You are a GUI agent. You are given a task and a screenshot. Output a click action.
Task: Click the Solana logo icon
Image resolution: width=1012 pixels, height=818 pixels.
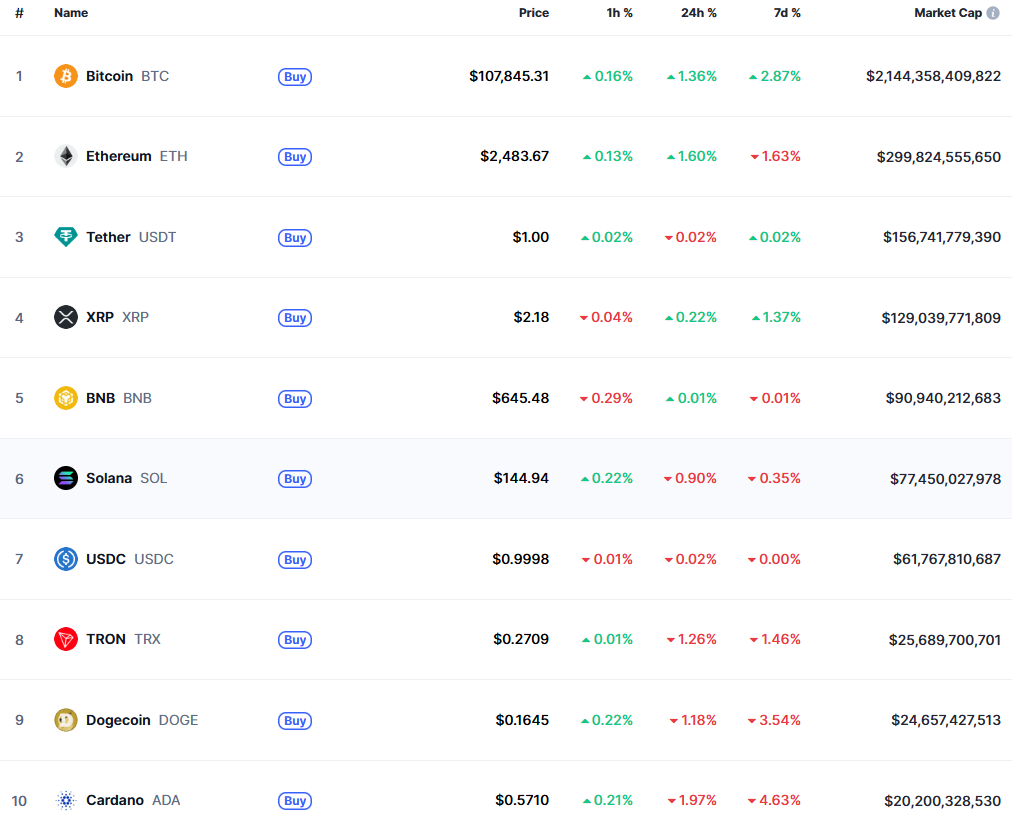(65, 478)
